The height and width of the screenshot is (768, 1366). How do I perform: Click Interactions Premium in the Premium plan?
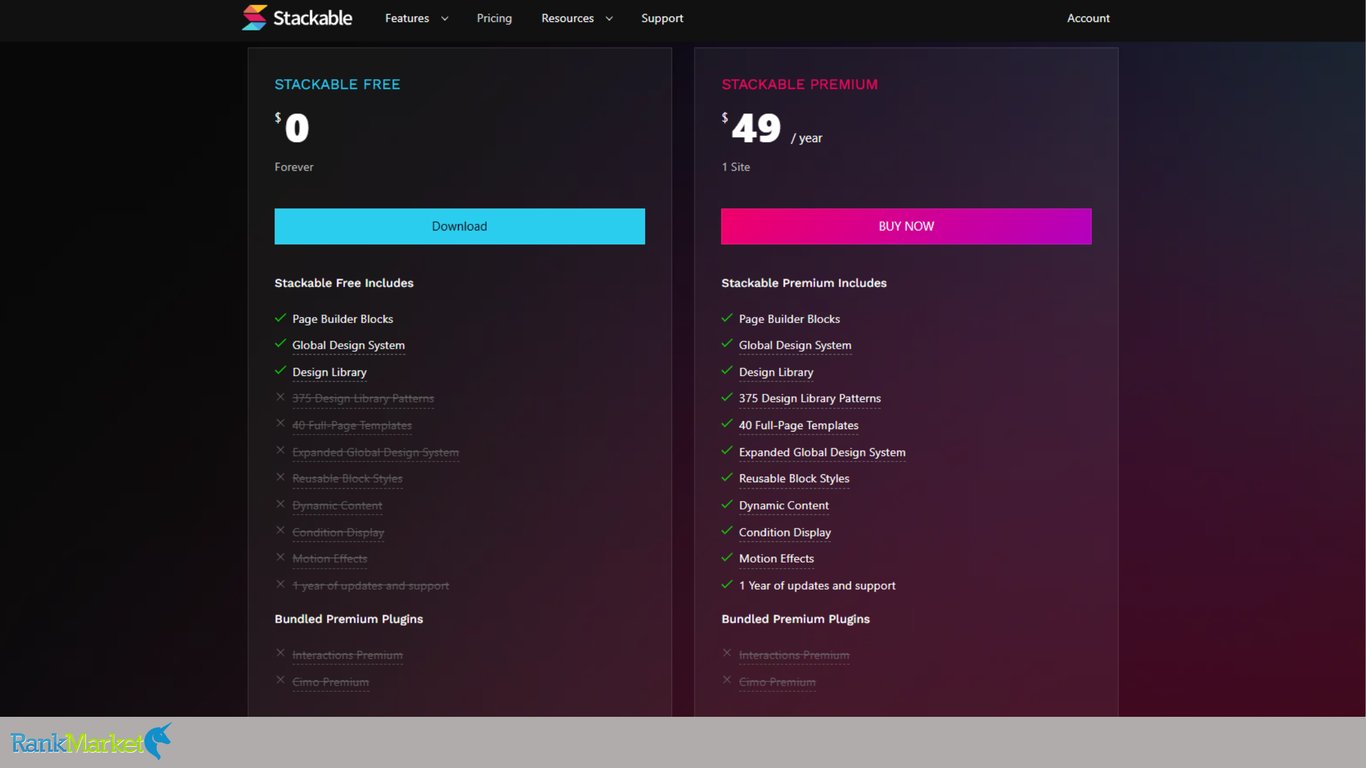pyautogui.click(x=794, y=655)
